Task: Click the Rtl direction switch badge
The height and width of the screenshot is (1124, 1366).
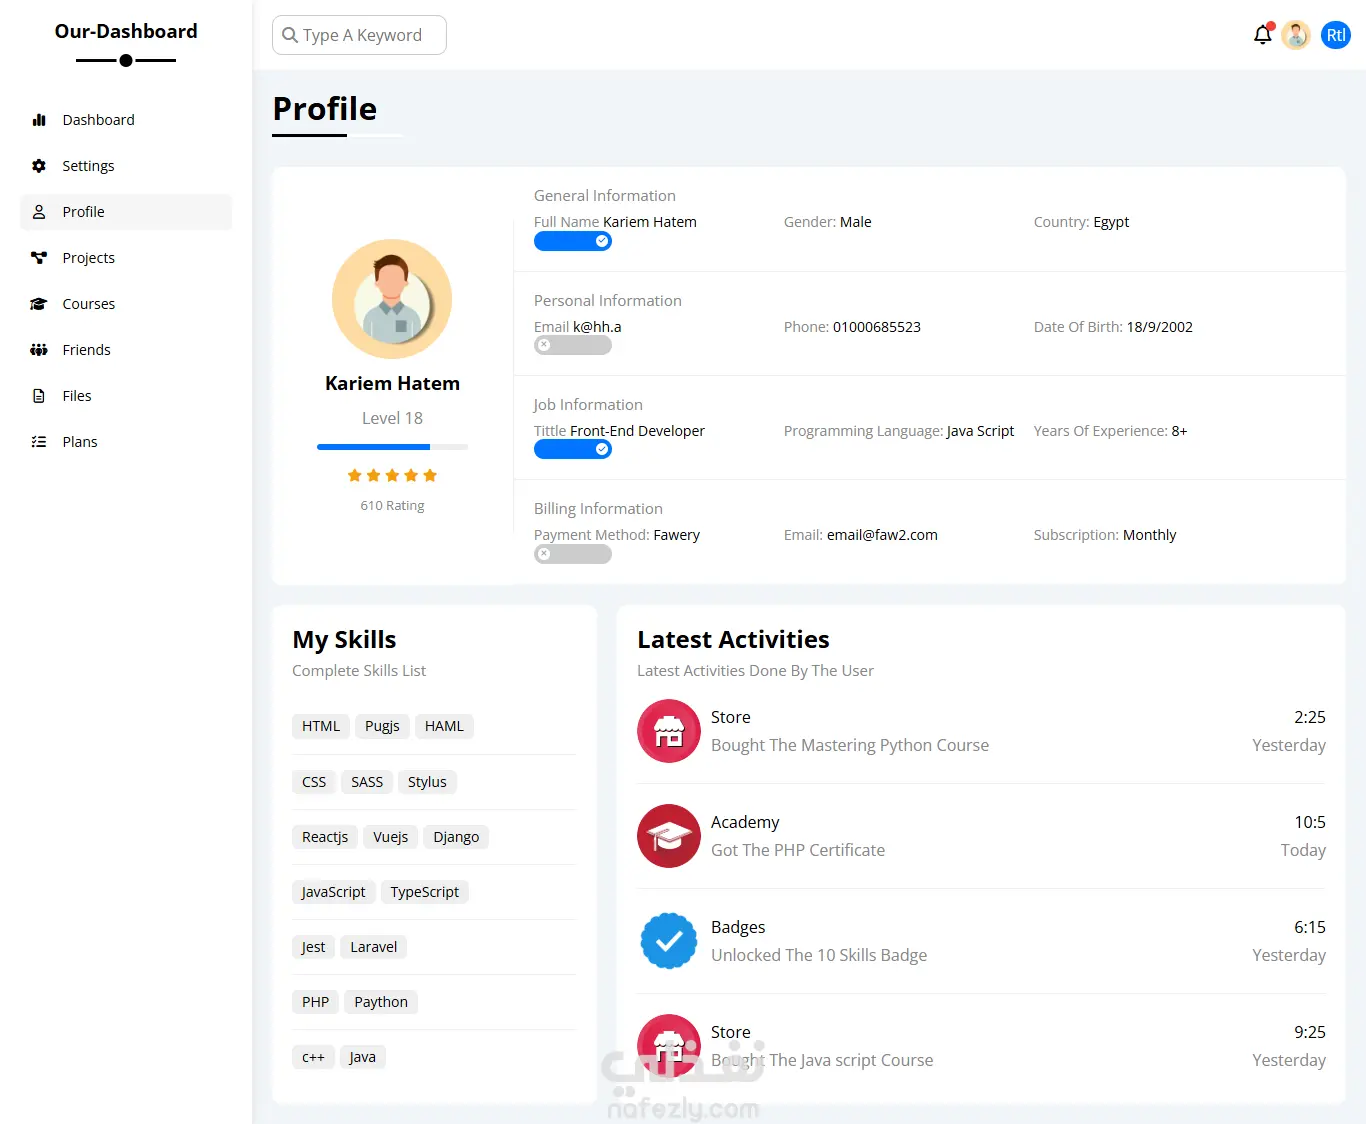Action: point(1336,36)
